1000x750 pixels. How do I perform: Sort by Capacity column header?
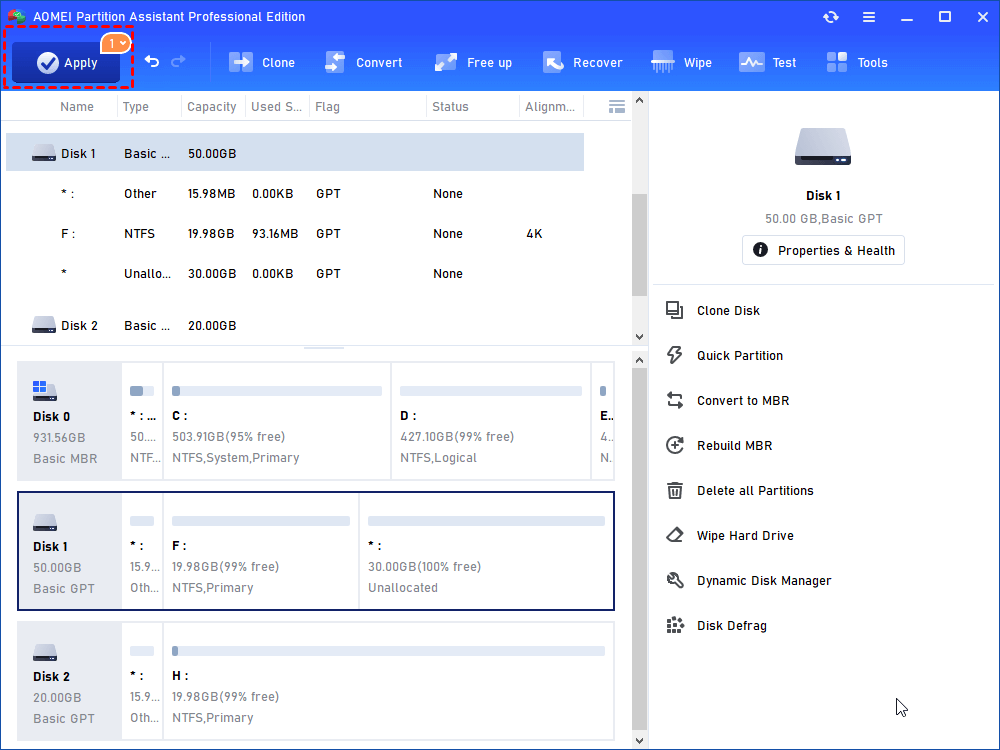click(x=212, y=107)
